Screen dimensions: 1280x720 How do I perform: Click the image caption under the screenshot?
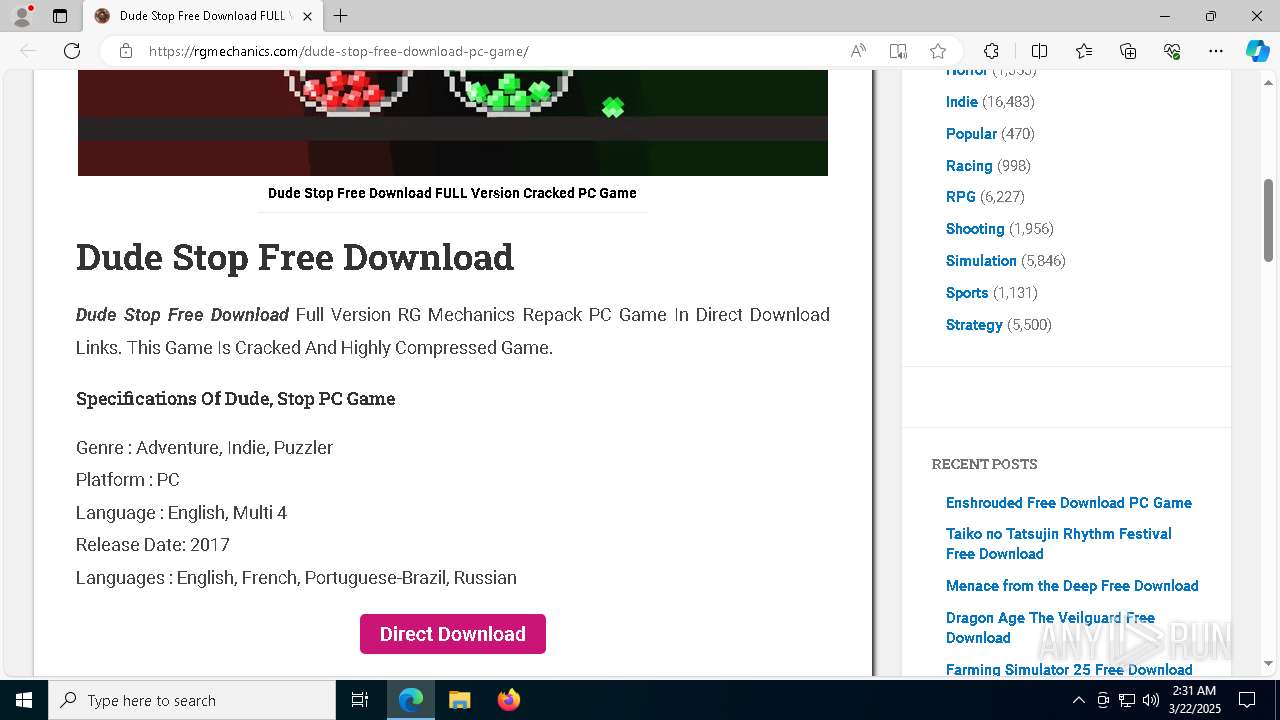click(452, 193)
